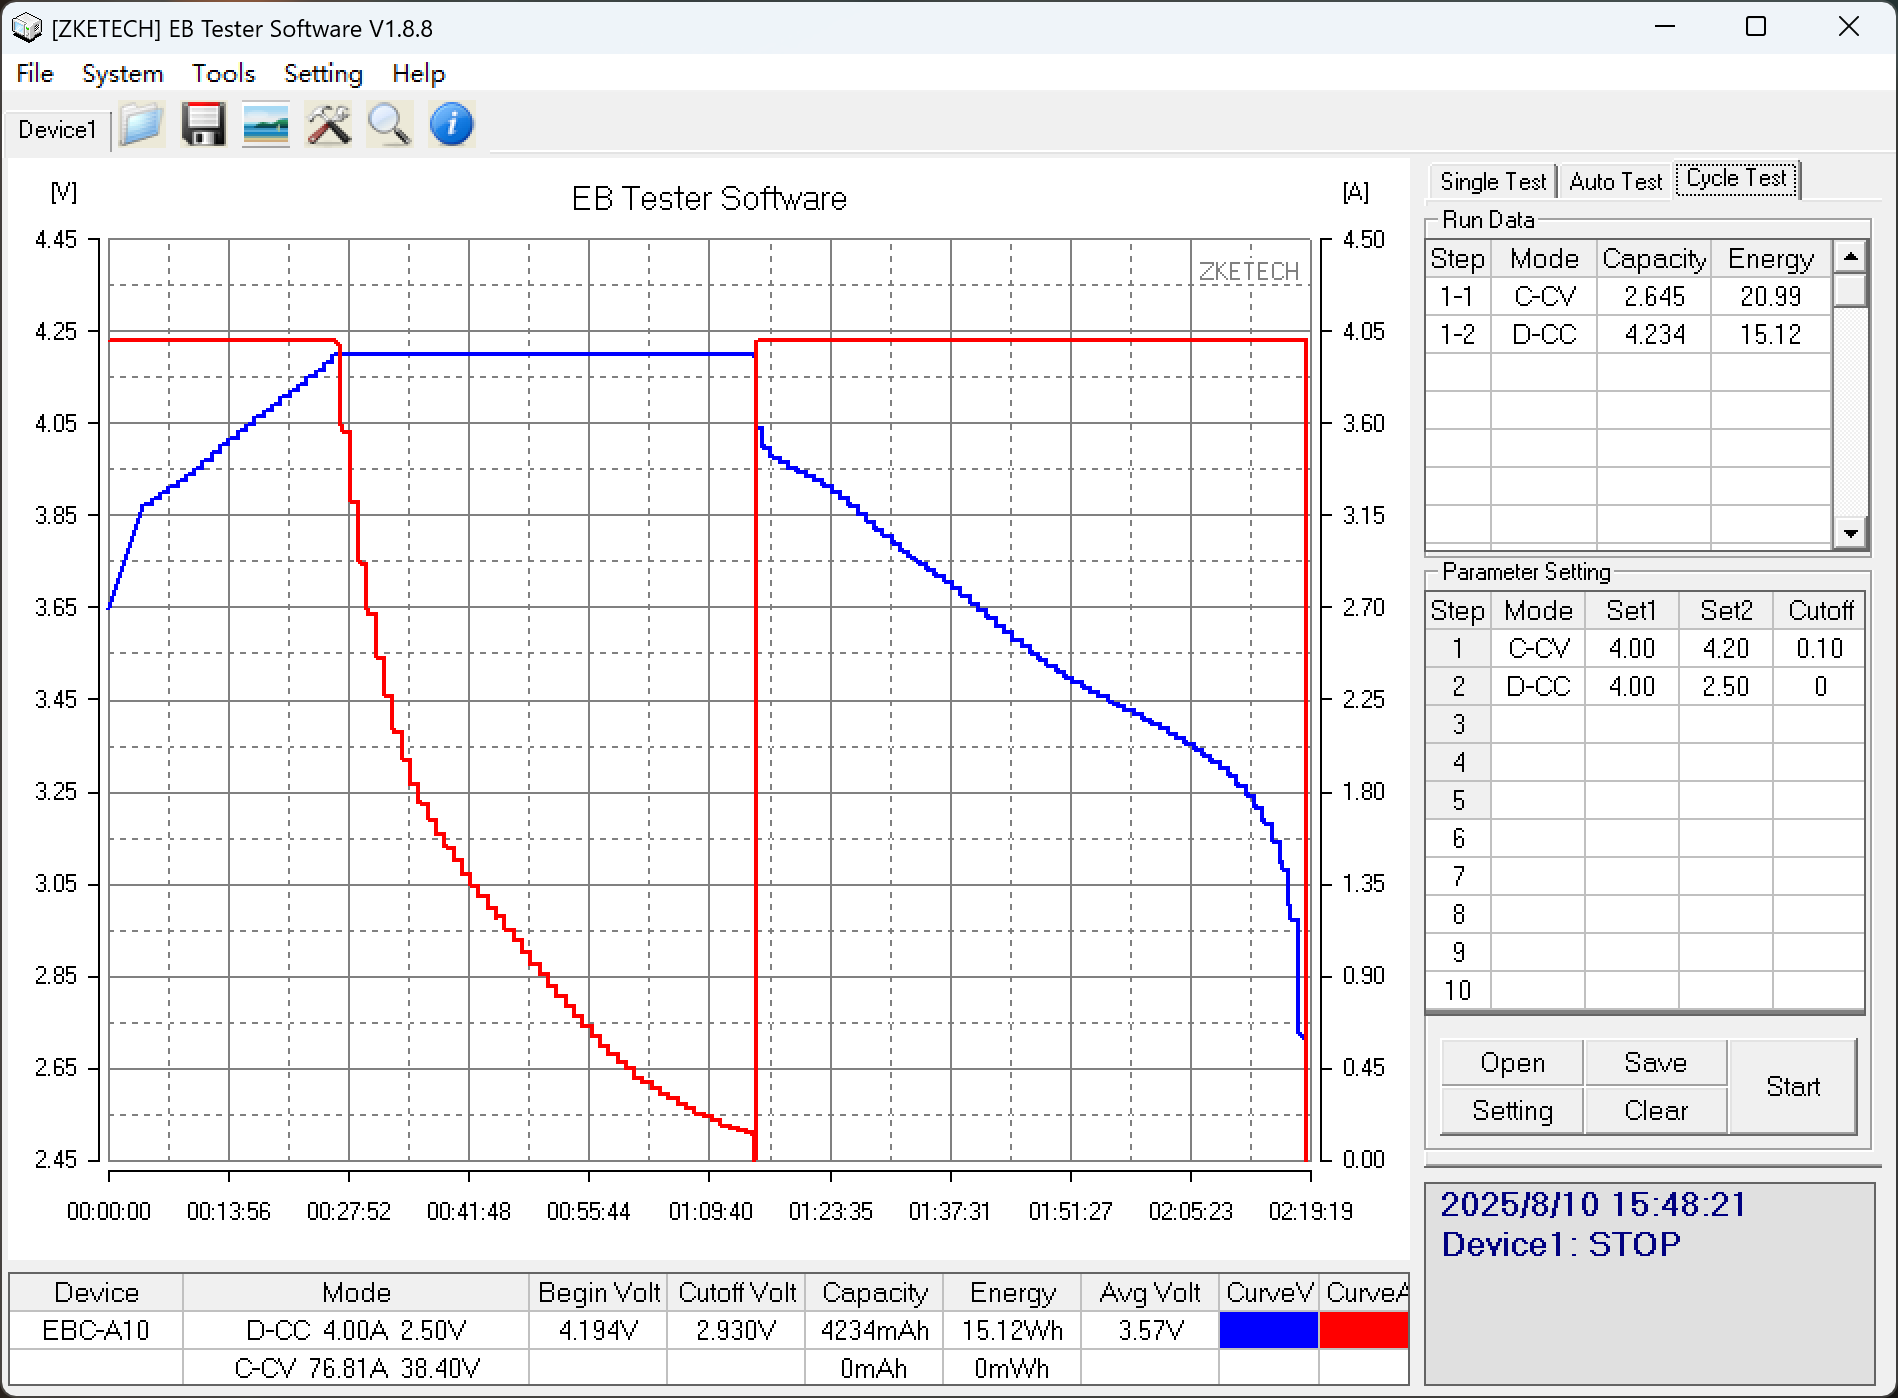Viewport: 1898px width, 1398px height.
Task: Click the Run Data scrollbar down arrow
Action: 1850,534
